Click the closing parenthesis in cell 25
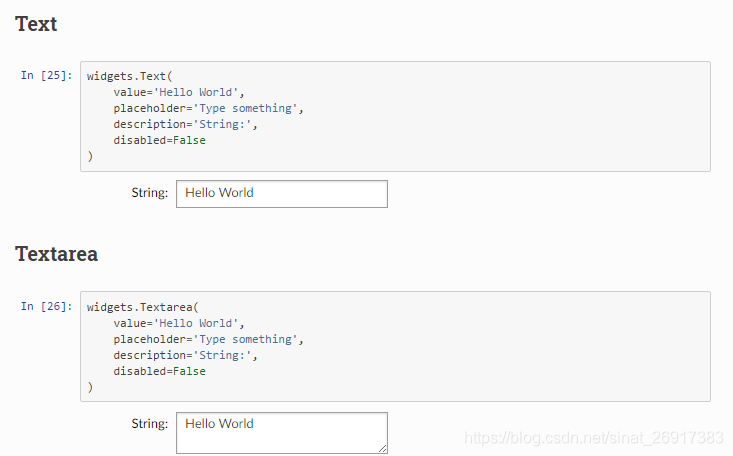 pyautogui.click(x=90, y=156)
